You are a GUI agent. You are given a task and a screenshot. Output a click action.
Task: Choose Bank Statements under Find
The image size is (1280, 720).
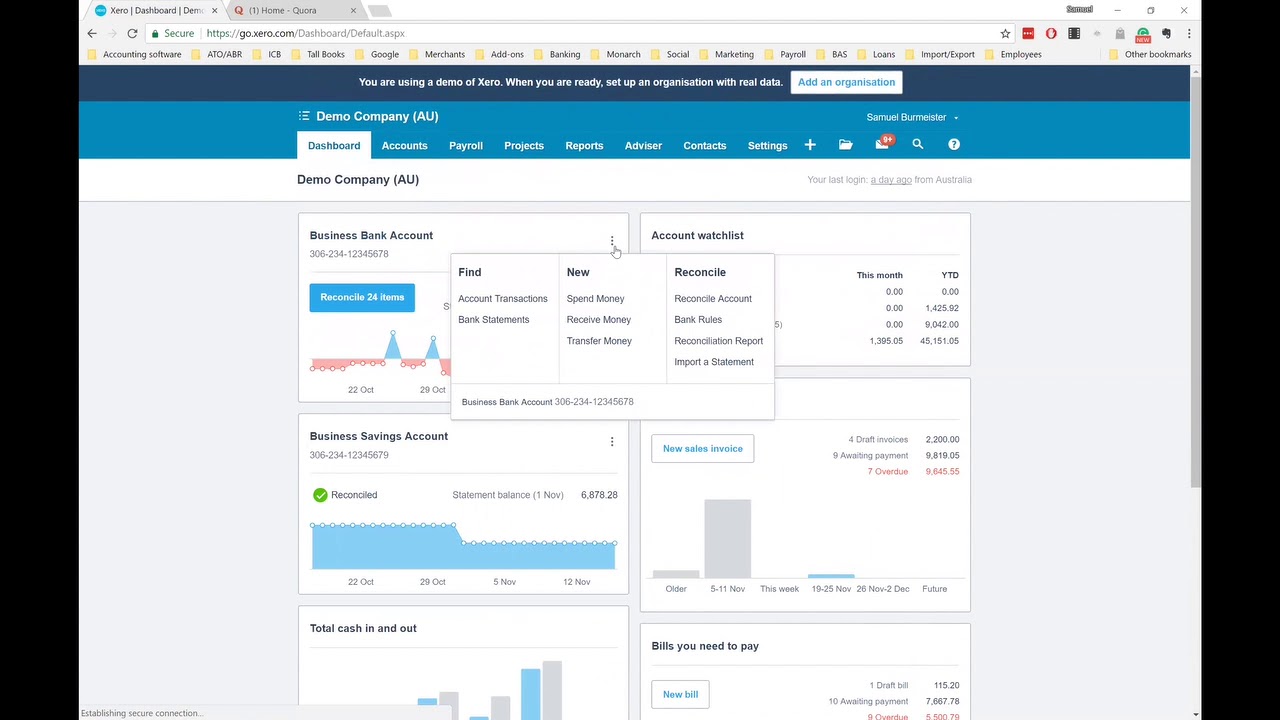[x=494, y=320]
